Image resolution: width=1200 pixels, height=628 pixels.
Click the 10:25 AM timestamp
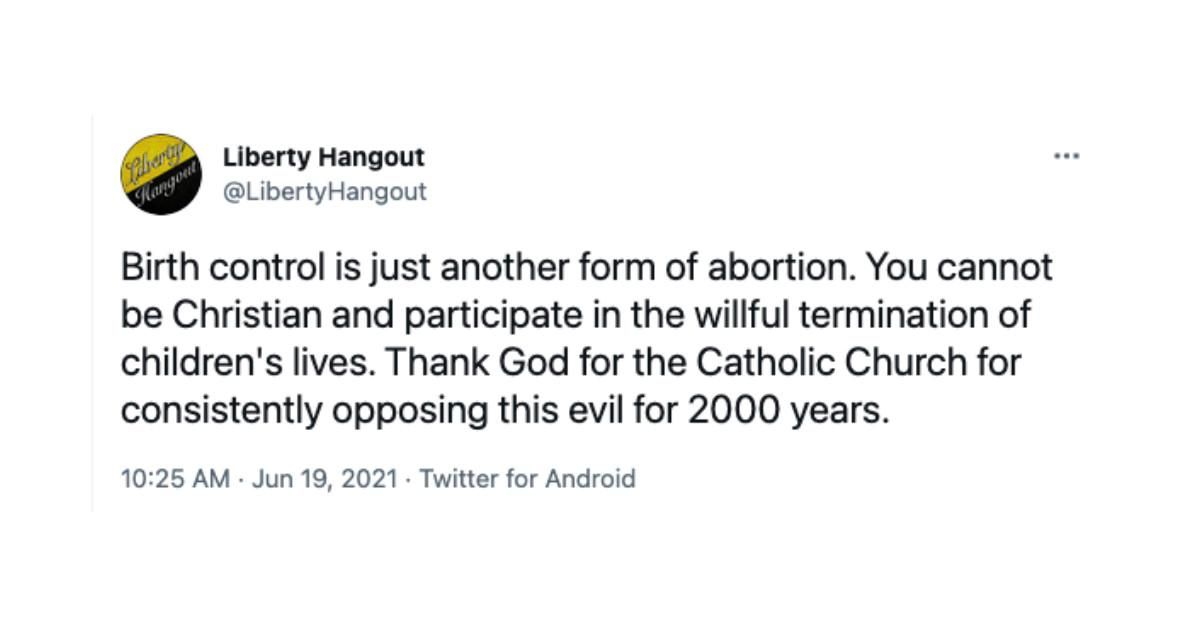[x=176, y=479]
